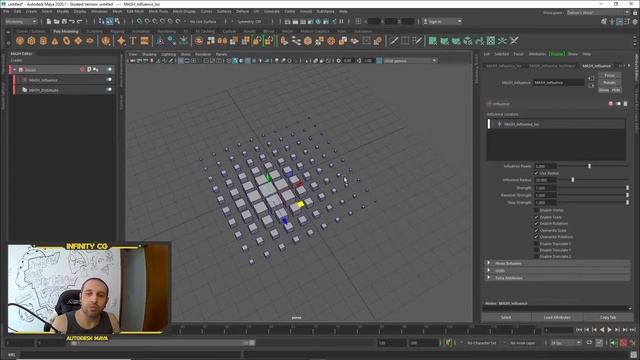Click the Open Scene folder icon
This screenshot has width=640, height=360.
[x=57, y=21]
